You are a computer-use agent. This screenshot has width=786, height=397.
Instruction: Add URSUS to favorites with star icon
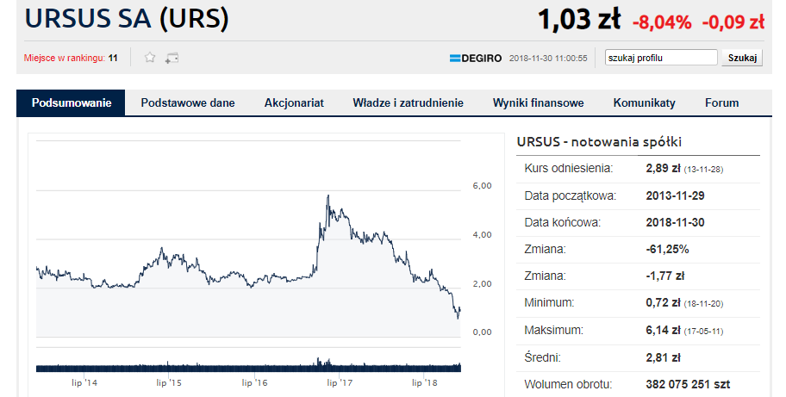pos(149,58)
